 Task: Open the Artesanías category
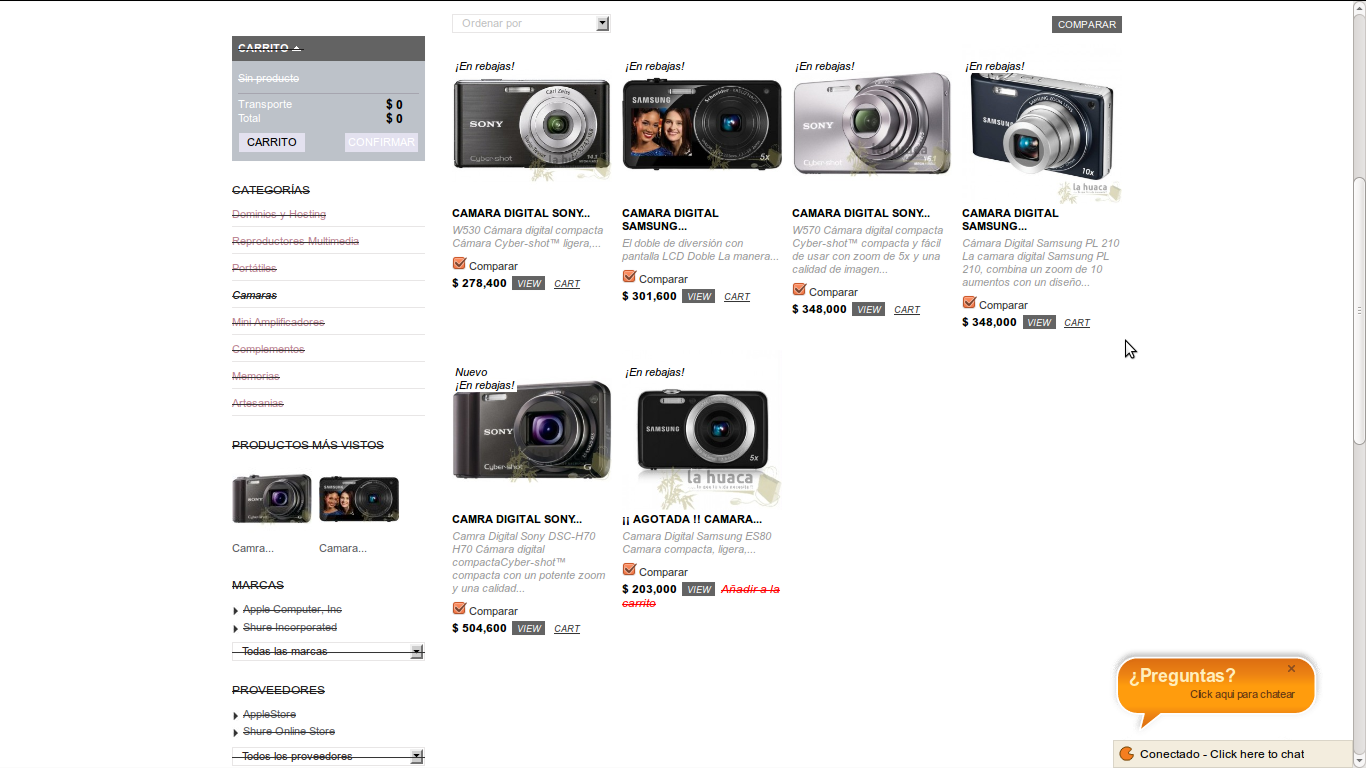258,404
